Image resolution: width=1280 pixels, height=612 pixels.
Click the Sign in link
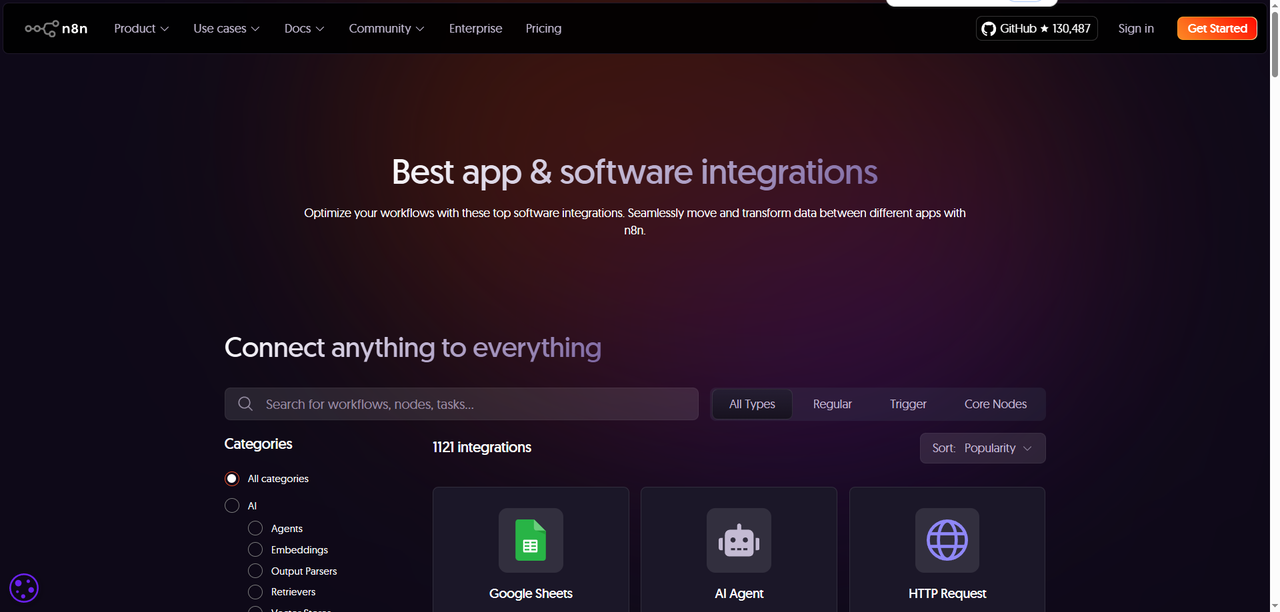tap(1136, 29)
